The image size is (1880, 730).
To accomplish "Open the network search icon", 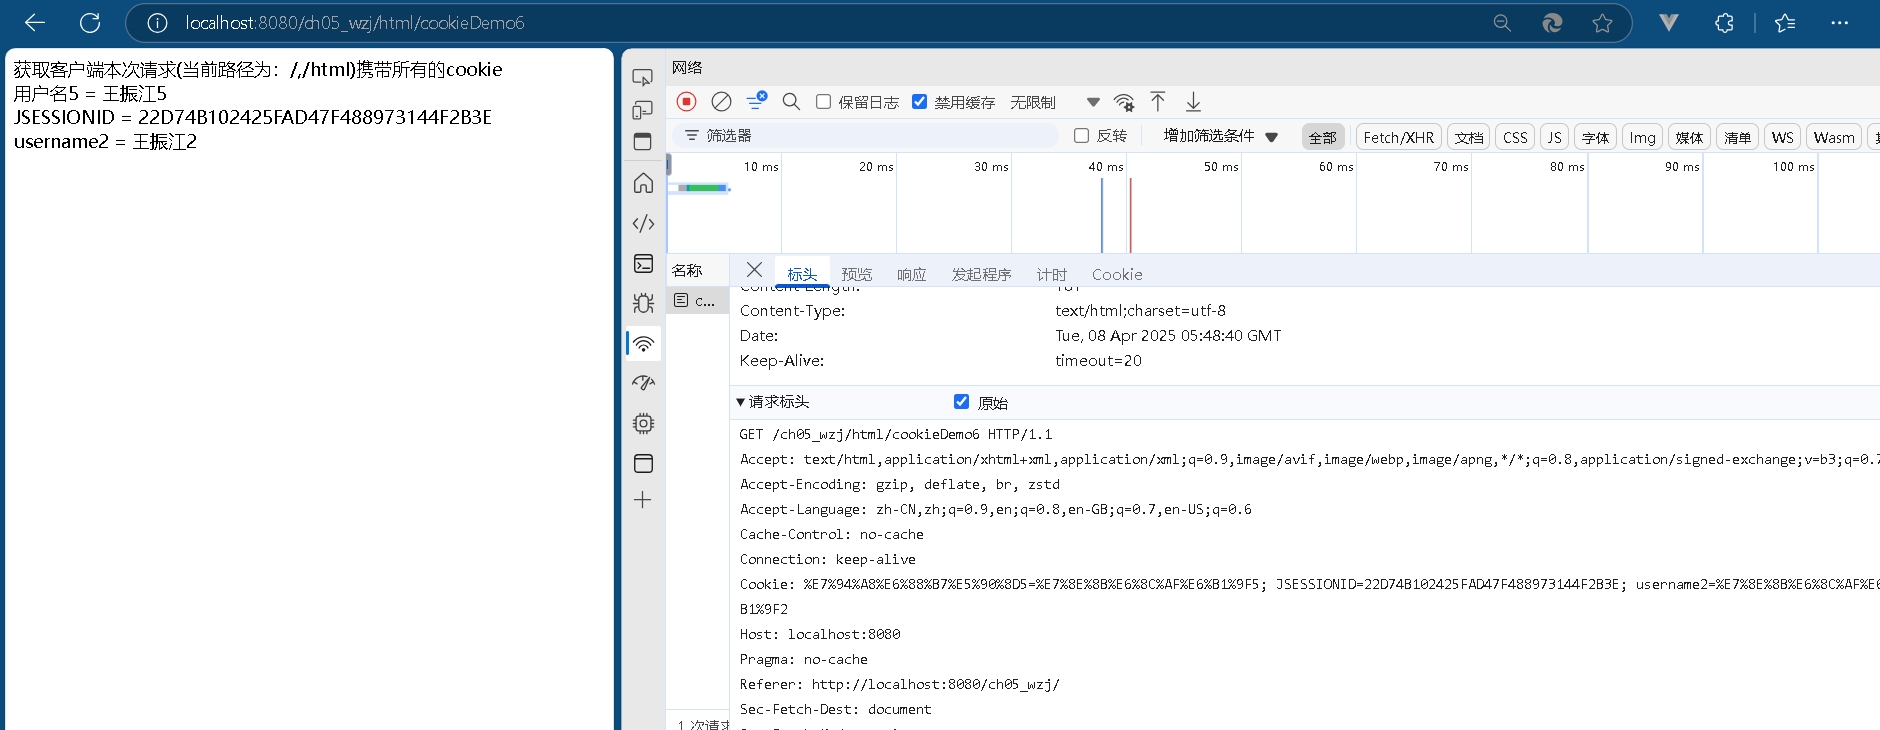I will pyautogui.click(x=791, y=102).
